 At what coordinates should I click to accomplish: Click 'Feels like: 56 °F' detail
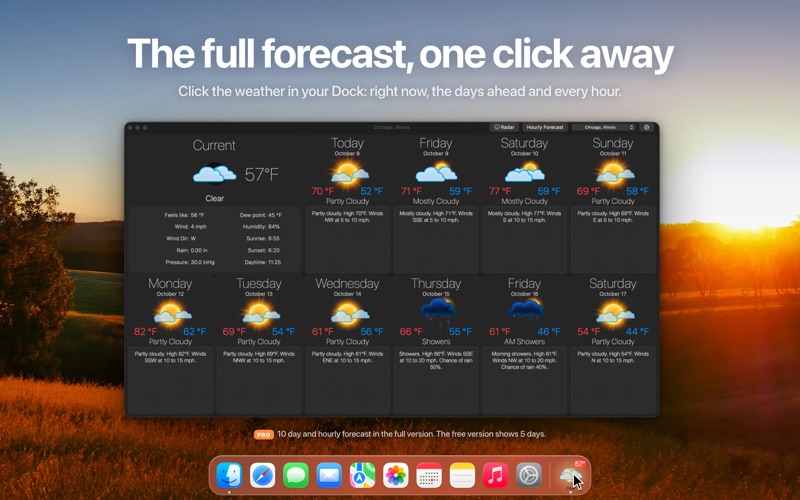tap(184, 215)
